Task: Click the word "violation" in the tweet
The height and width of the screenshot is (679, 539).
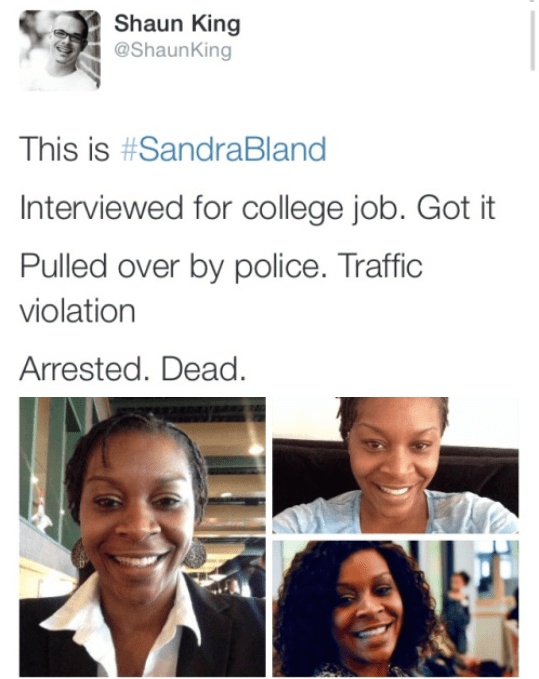Action: (x=77, y=311)
